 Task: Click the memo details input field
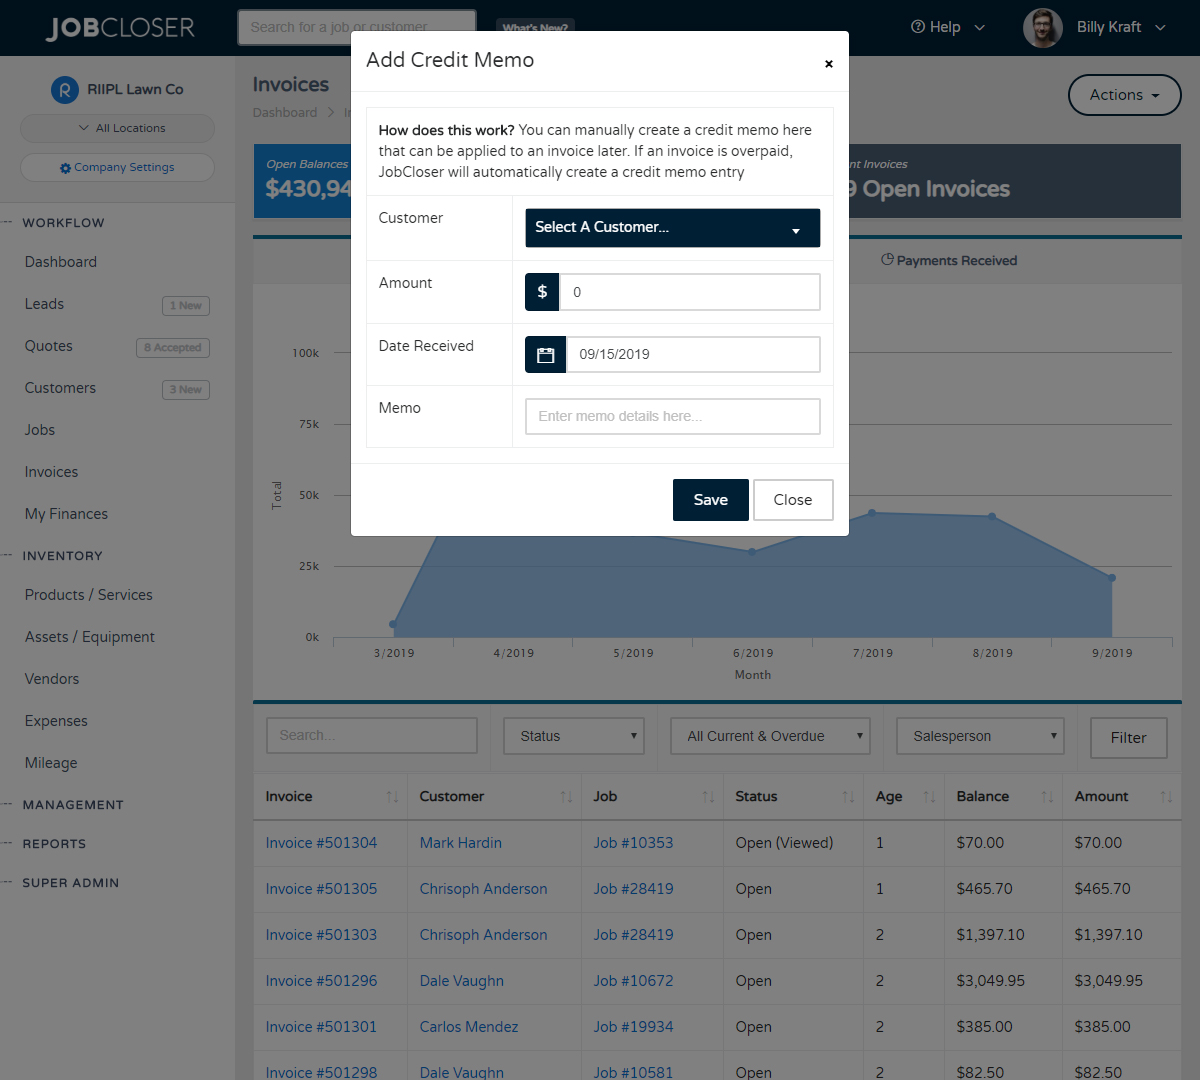click(x=672, y=416)
